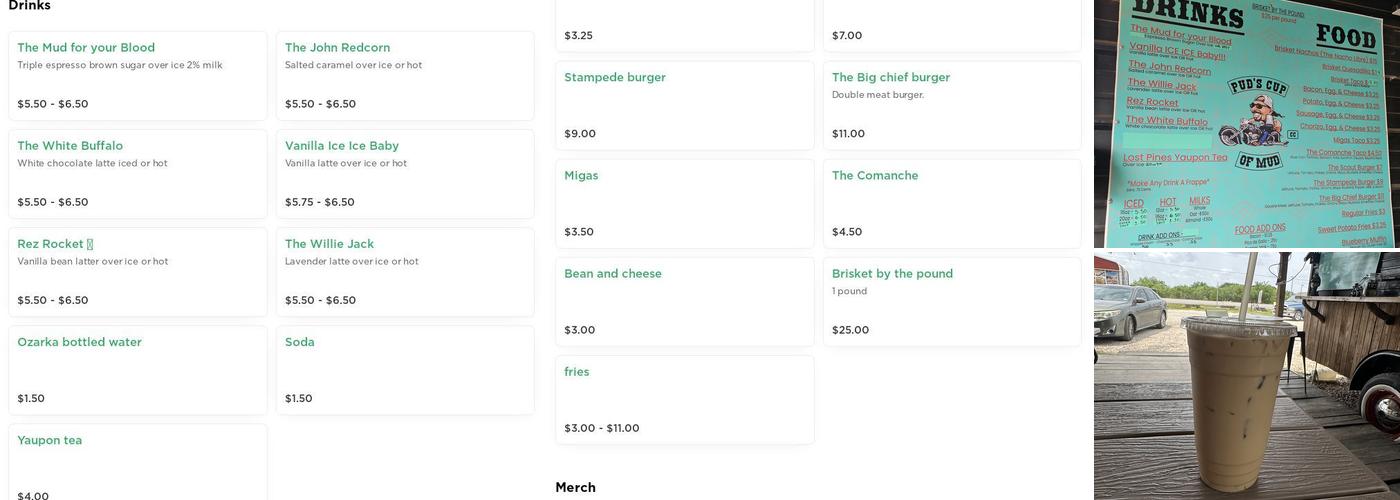Open the iced coffee cup photo
This screenshot has height=500, width=1400.
[1246, 376]
